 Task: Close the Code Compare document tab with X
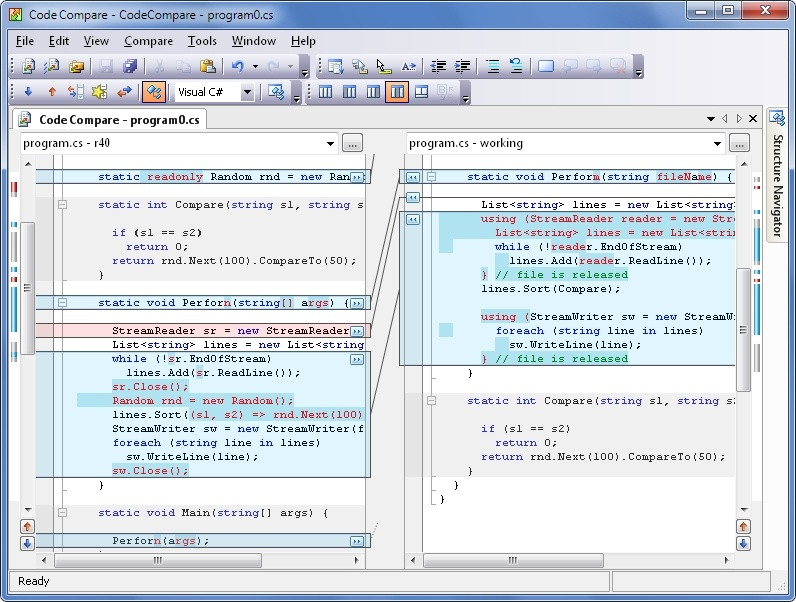click(753, 119)
